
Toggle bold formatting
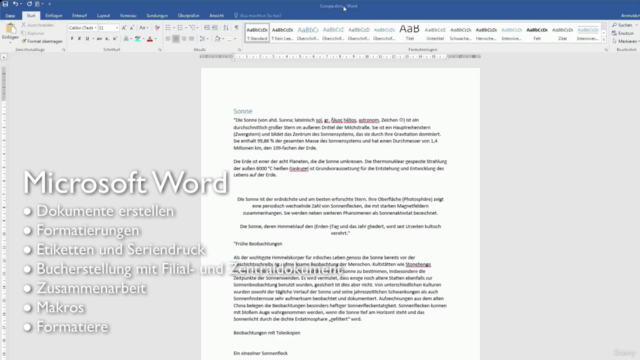(x=72, y=39)
